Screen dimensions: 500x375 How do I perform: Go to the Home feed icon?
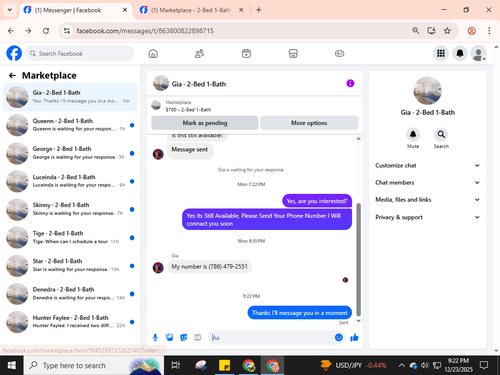click(153, 53)
